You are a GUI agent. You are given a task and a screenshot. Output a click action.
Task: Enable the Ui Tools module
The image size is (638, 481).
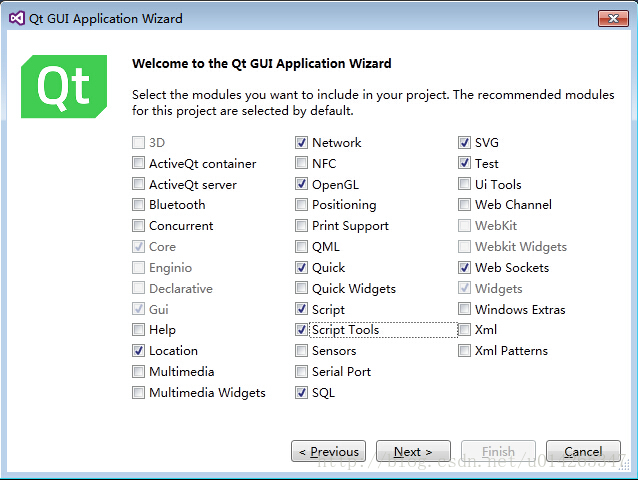464,184
